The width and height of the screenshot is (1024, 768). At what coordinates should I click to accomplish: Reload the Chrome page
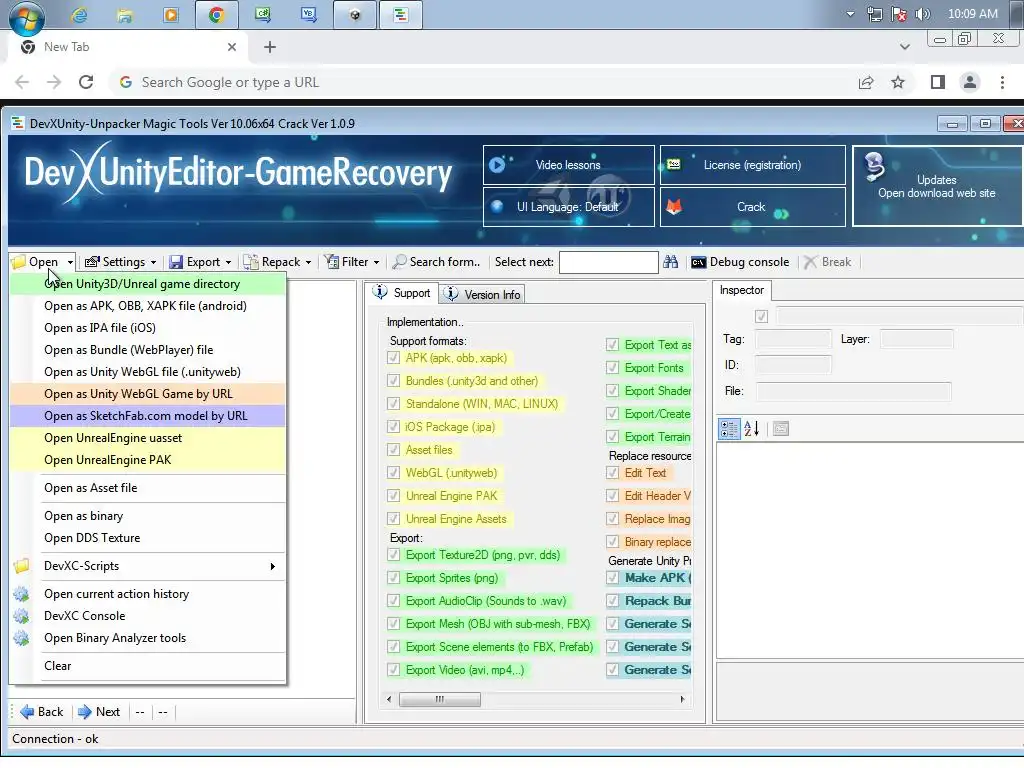pyautogui.click(x=86, y=82)
